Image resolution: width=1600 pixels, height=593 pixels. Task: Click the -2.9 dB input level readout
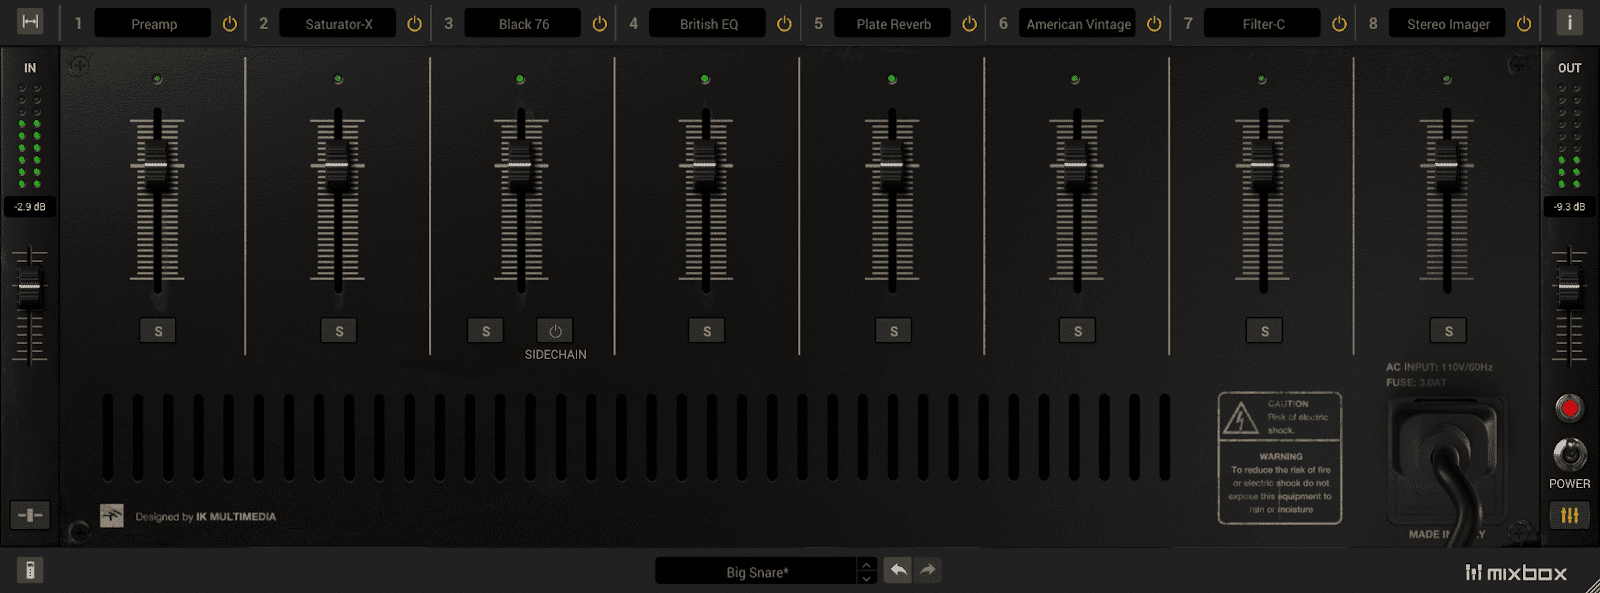click(x=30, y=207)
